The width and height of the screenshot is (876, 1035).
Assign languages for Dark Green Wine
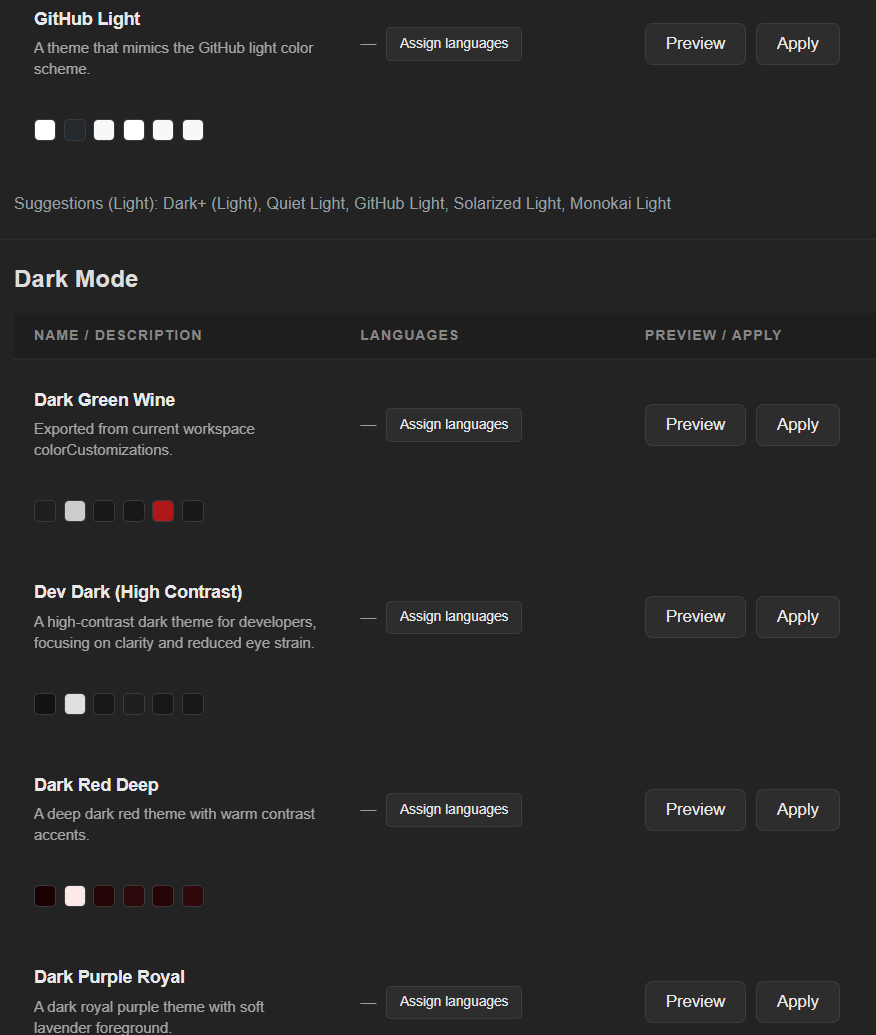point(453,424)
